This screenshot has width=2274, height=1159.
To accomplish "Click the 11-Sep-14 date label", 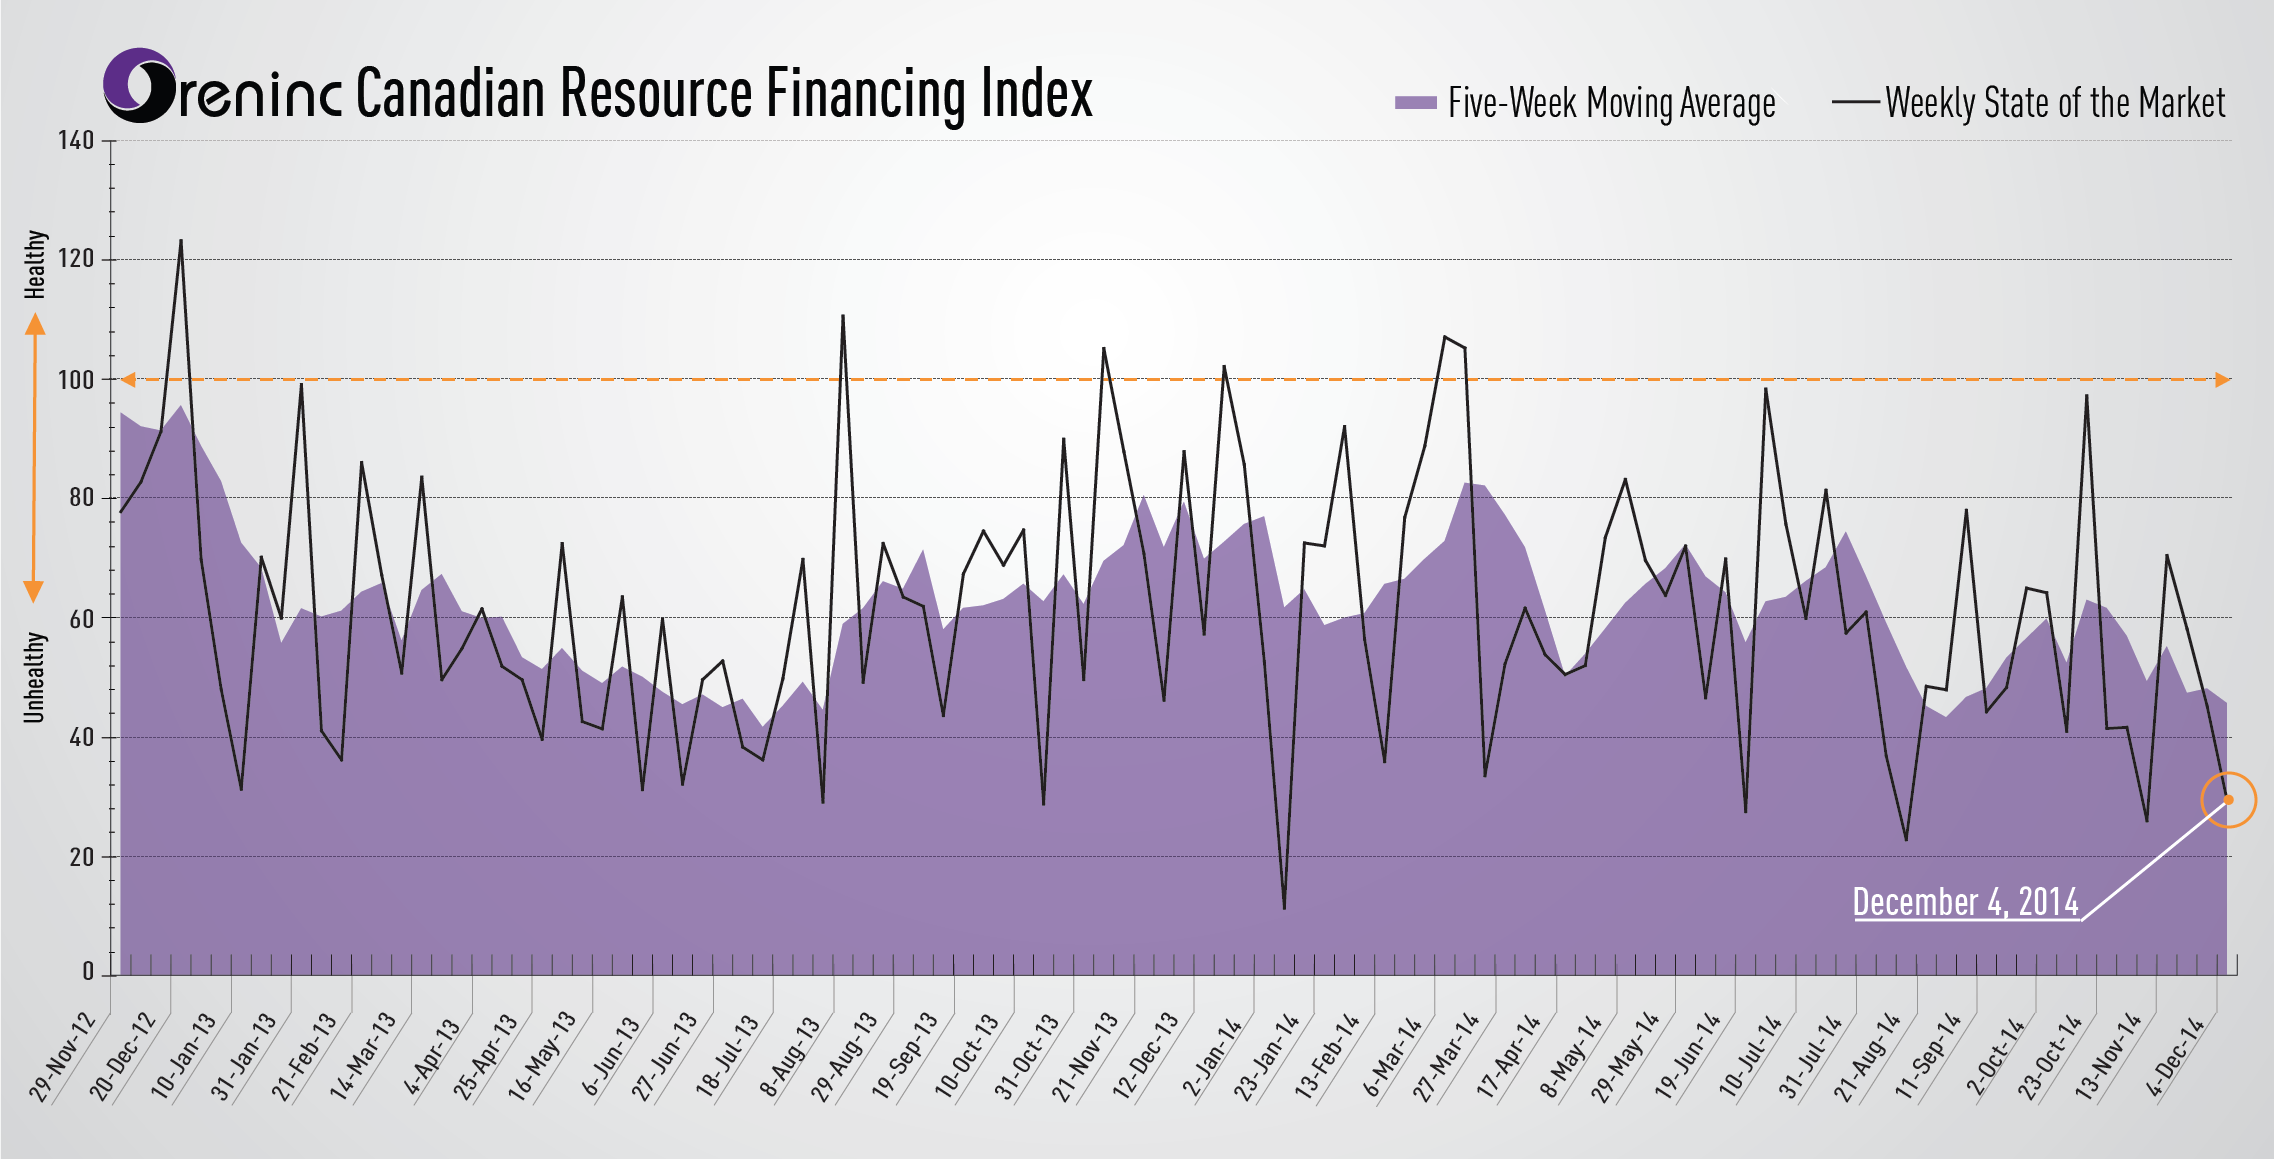I will pyautogui.click(x=1932, y=1056).
